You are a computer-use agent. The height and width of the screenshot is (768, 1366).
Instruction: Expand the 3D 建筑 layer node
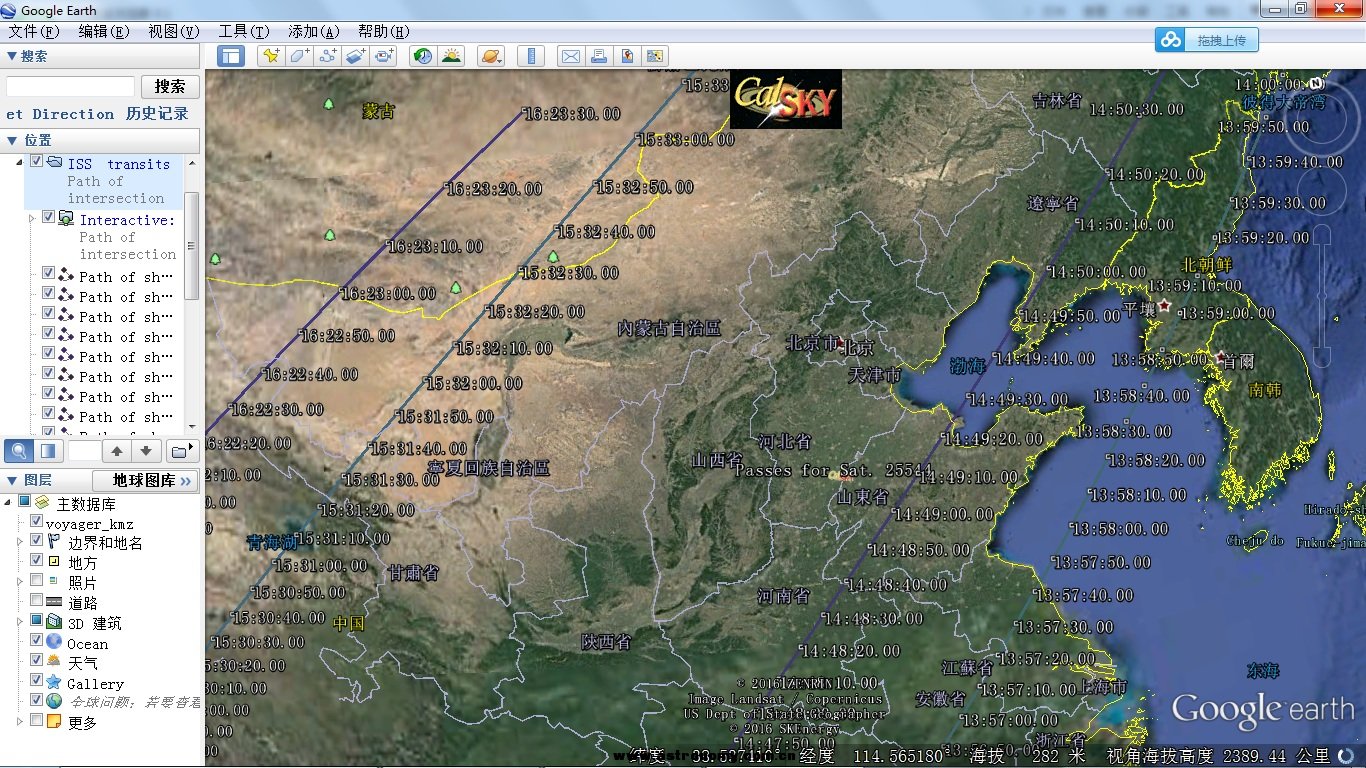pyautogui.click(x=20, y=621)
